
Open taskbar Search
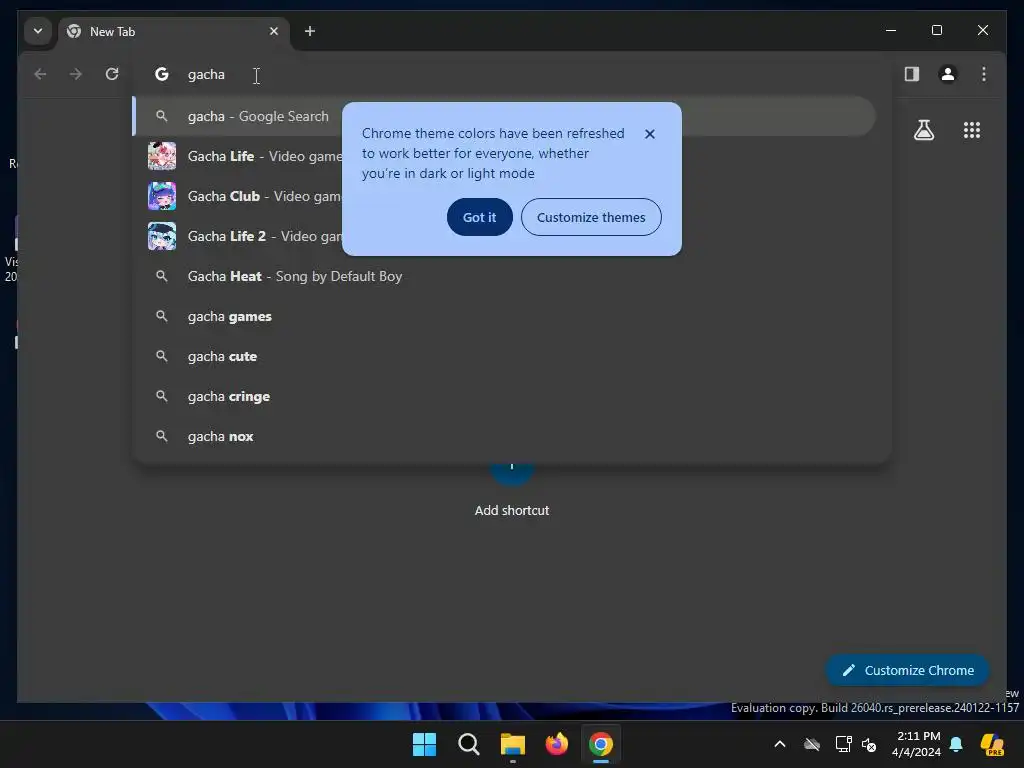click(468, 744)
